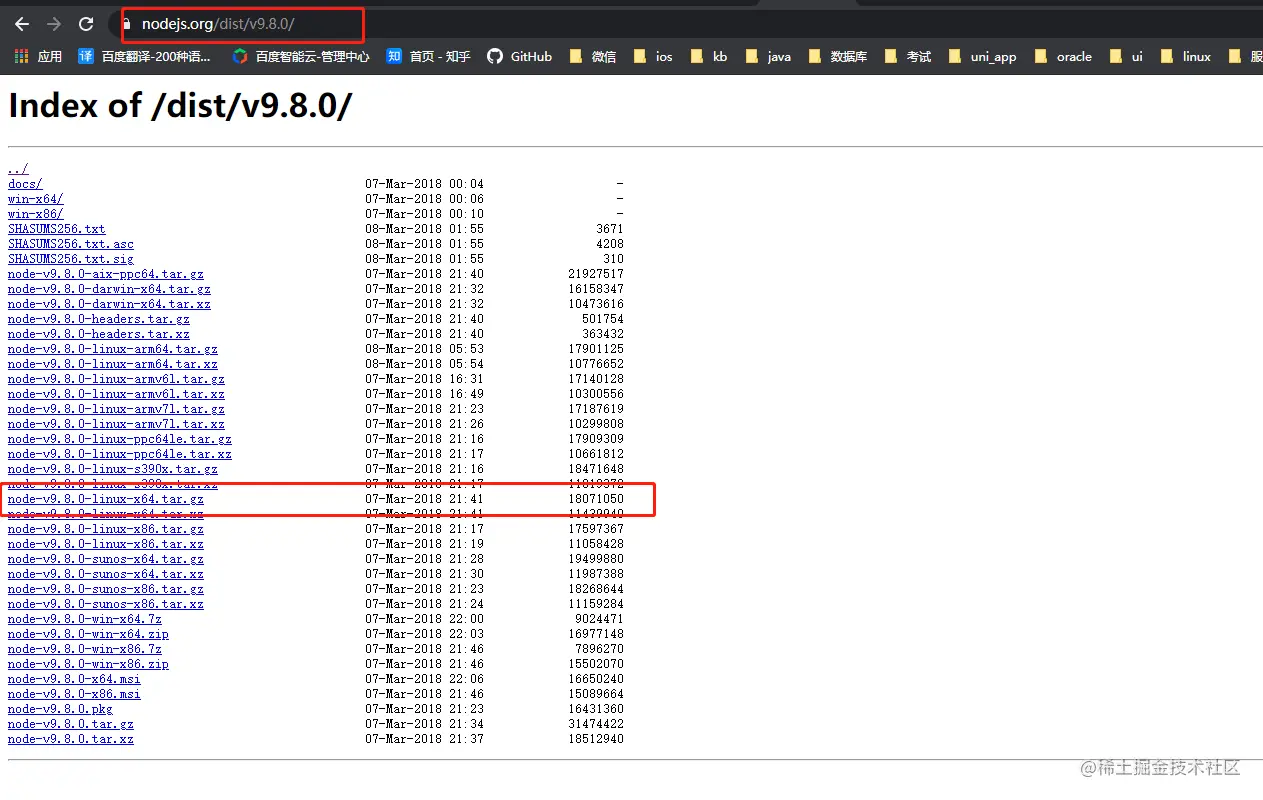
Task: Open the ui bookmark folder
Action: 1125,57
